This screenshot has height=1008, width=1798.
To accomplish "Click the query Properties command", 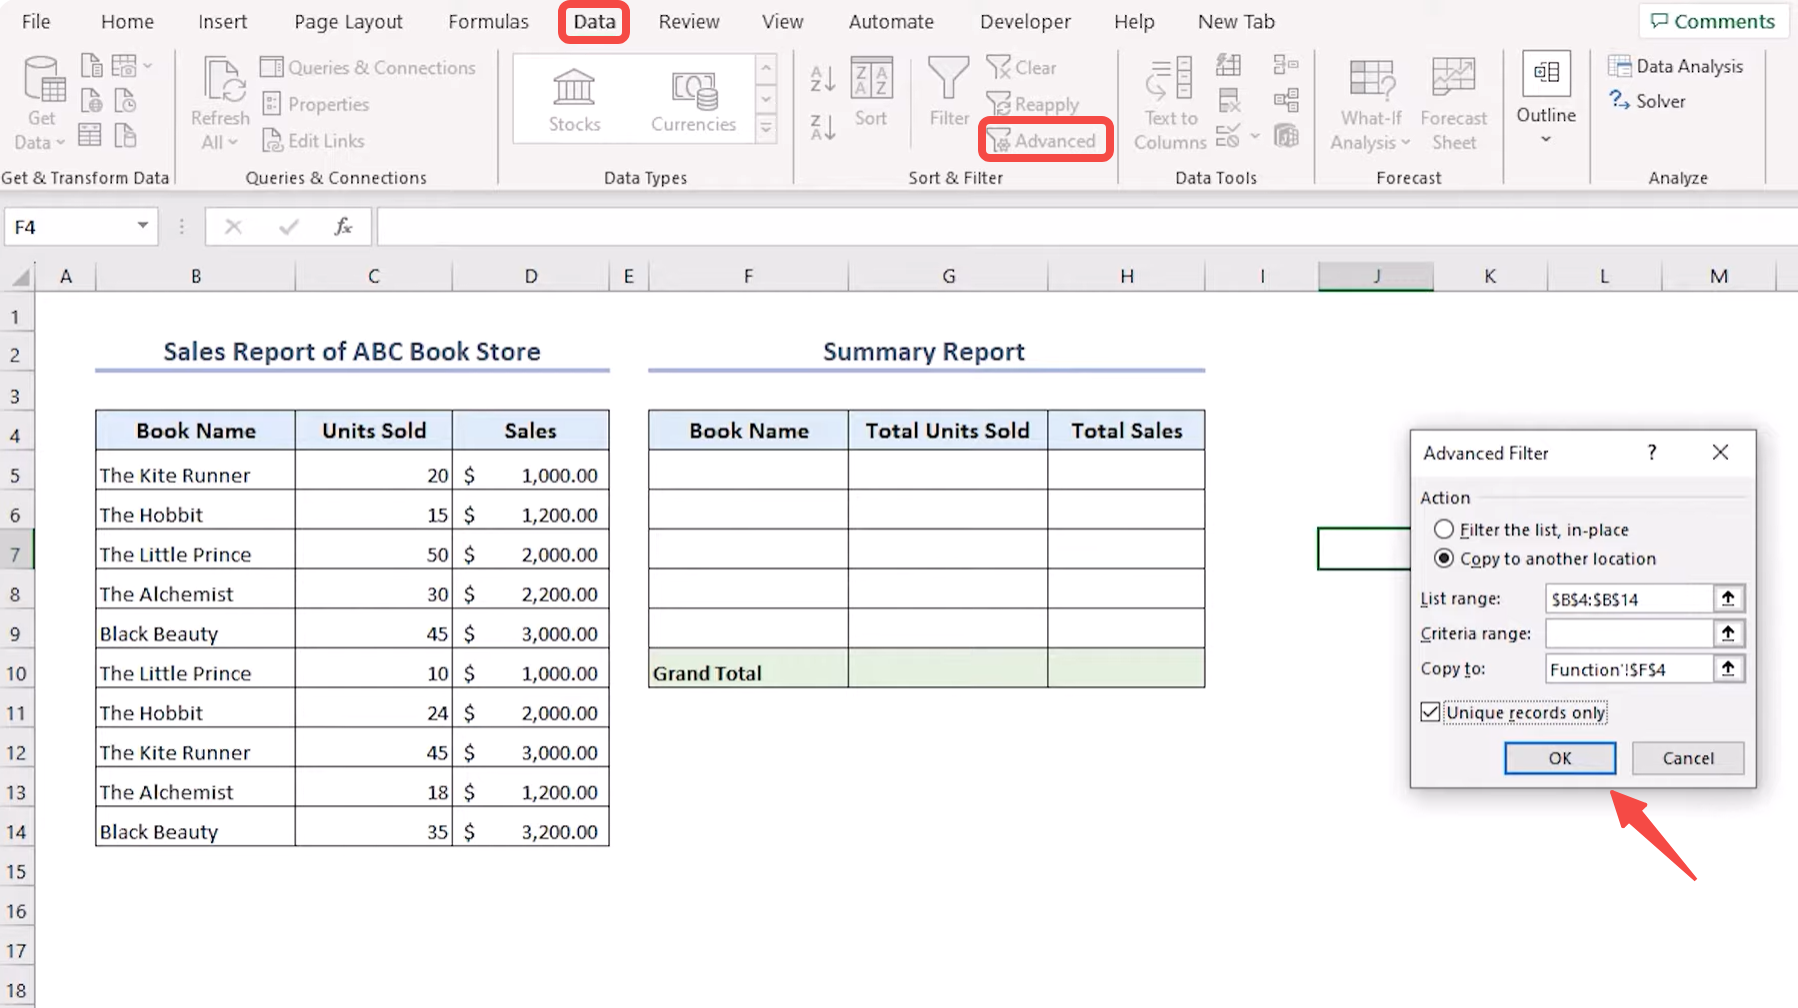I will [315, 104].
